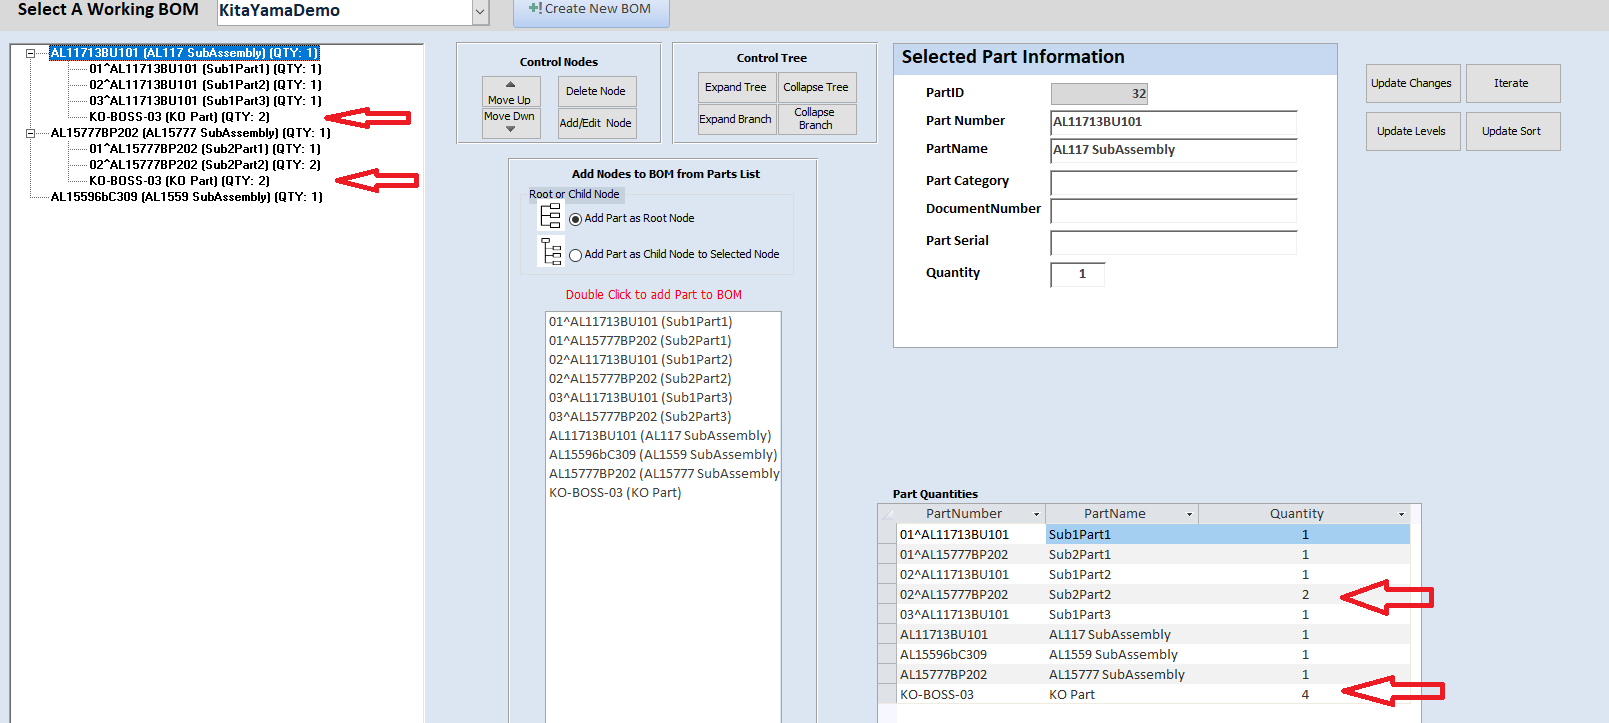Choose Add Part as Child Node to Selected Node

(575, 255)
